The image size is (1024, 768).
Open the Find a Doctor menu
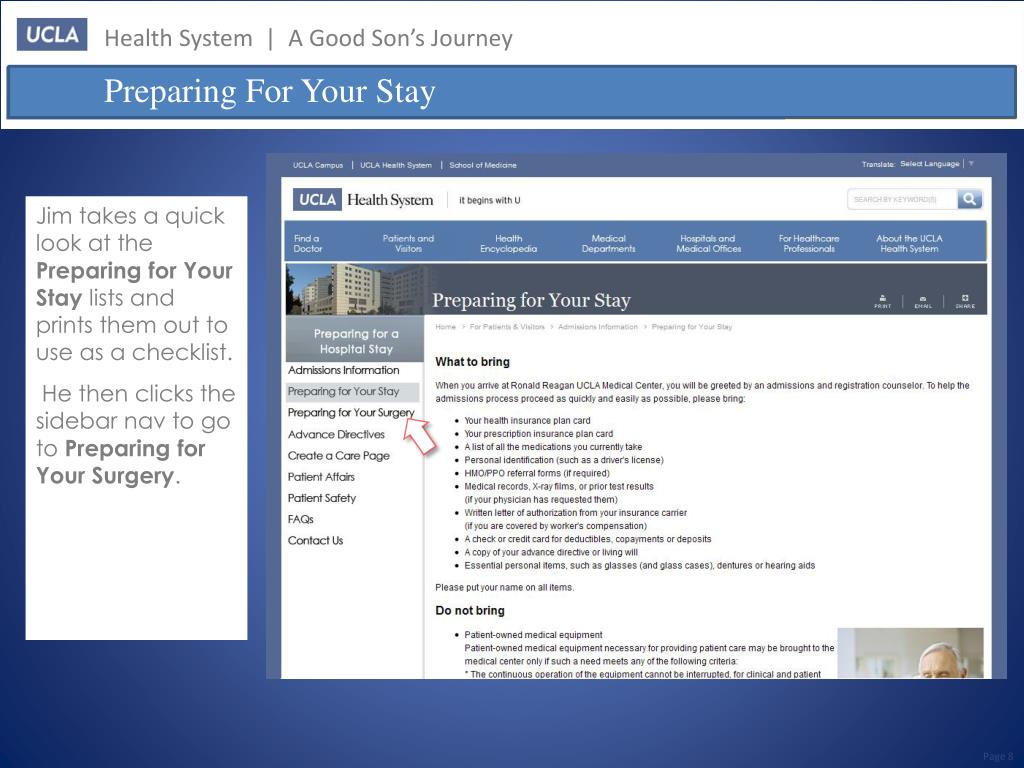click(308, 244)
